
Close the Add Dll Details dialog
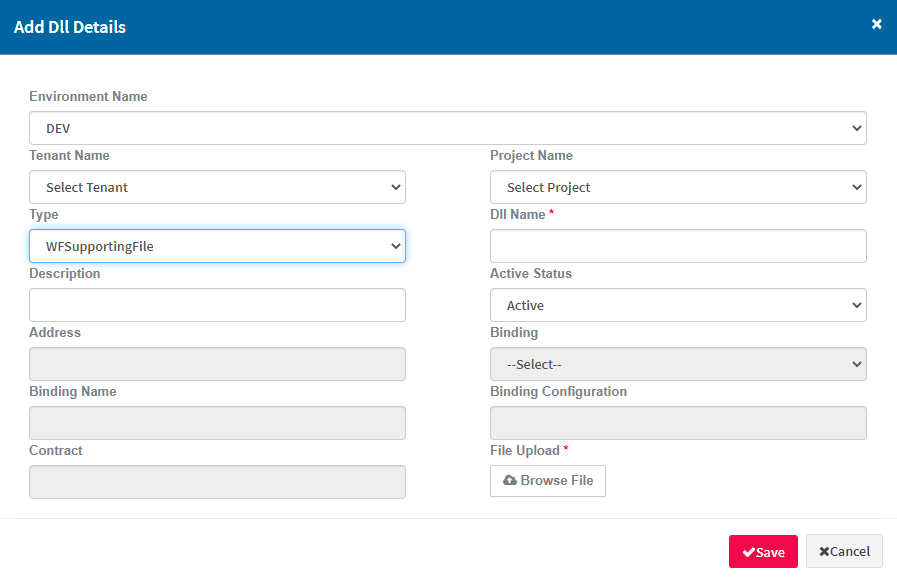coord(877,24)
